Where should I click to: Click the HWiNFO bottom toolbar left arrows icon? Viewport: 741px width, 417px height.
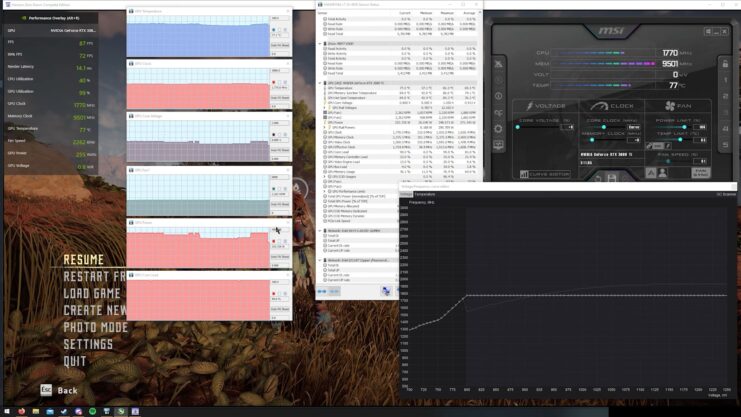coord(322,291)
